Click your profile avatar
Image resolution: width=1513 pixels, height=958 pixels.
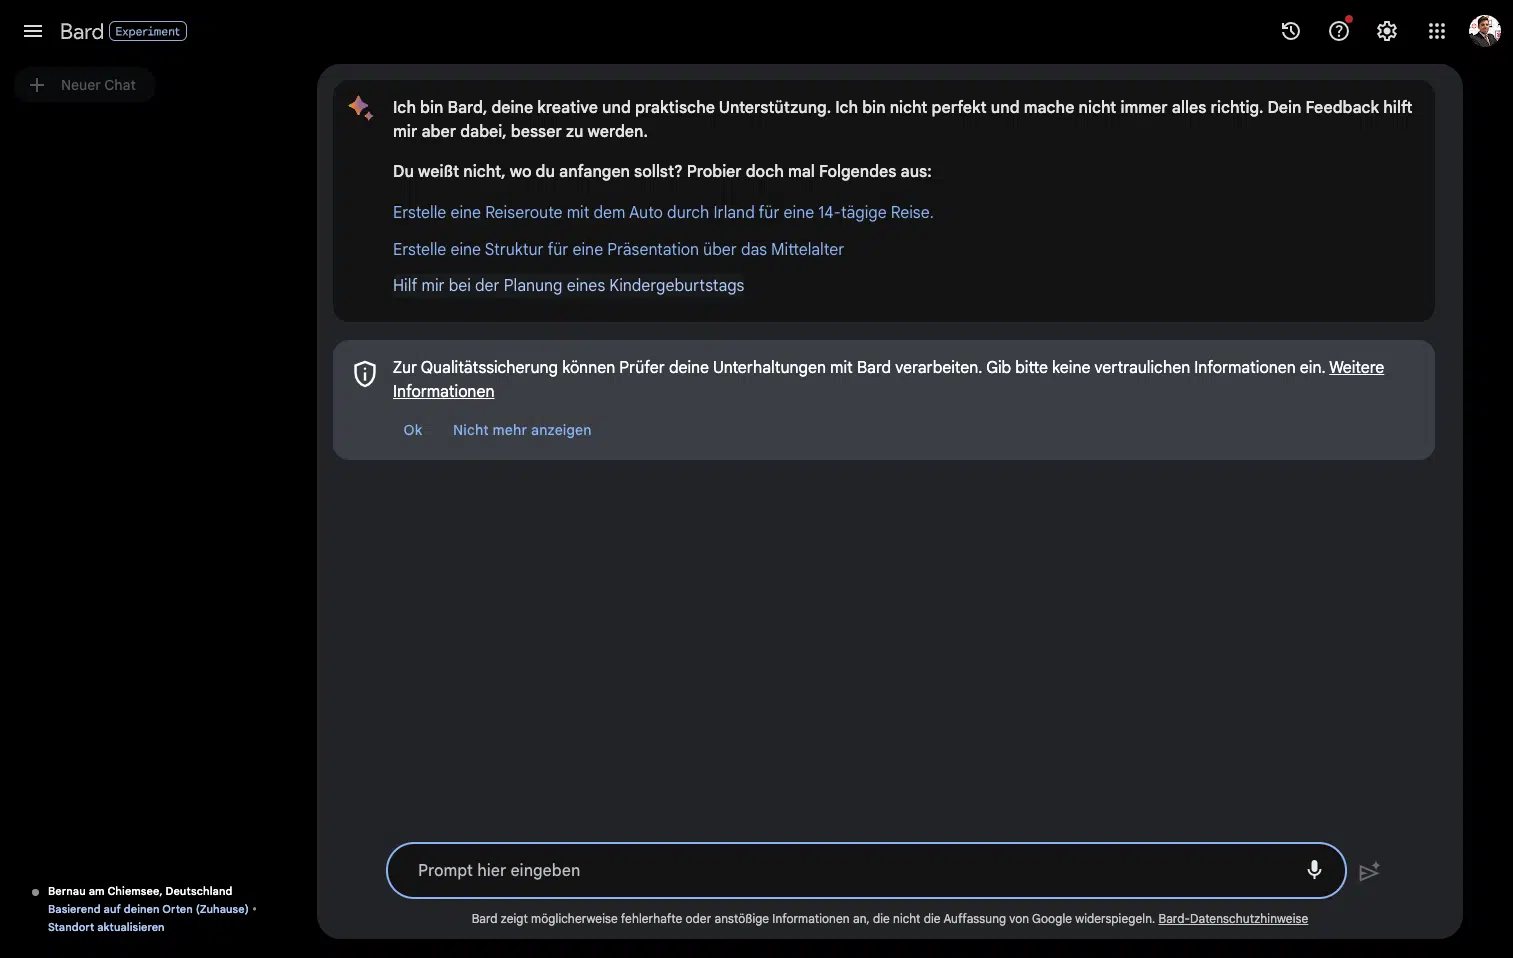click(x=1485, y=31)
